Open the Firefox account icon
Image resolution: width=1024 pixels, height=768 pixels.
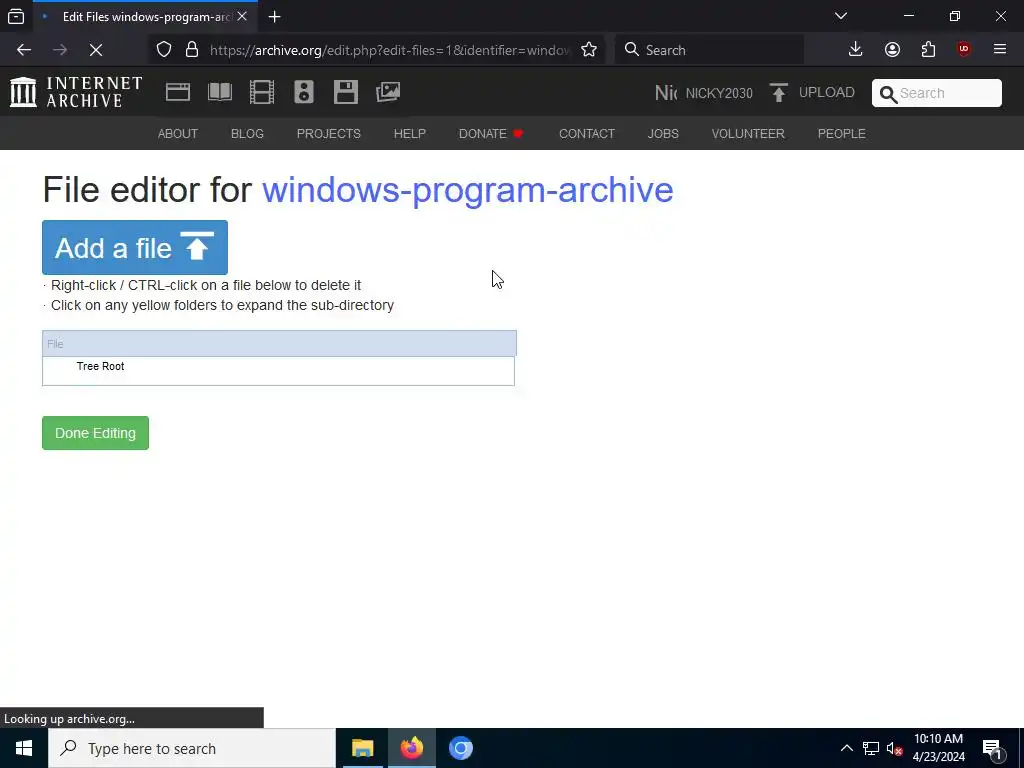pos(892,50)
